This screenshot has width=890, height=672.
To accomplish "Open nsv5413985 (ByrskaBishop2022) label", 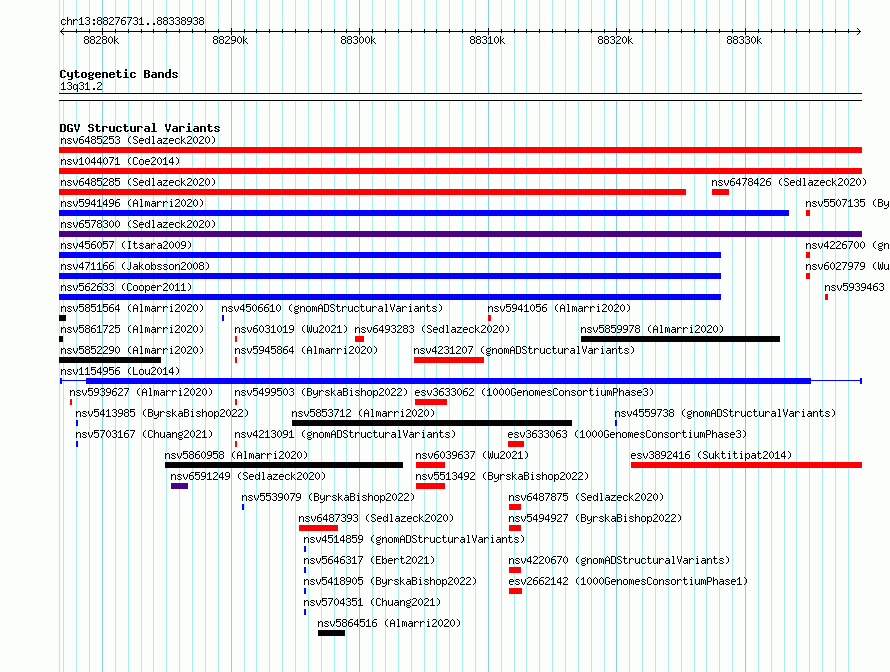I will (x=162, y=413).
